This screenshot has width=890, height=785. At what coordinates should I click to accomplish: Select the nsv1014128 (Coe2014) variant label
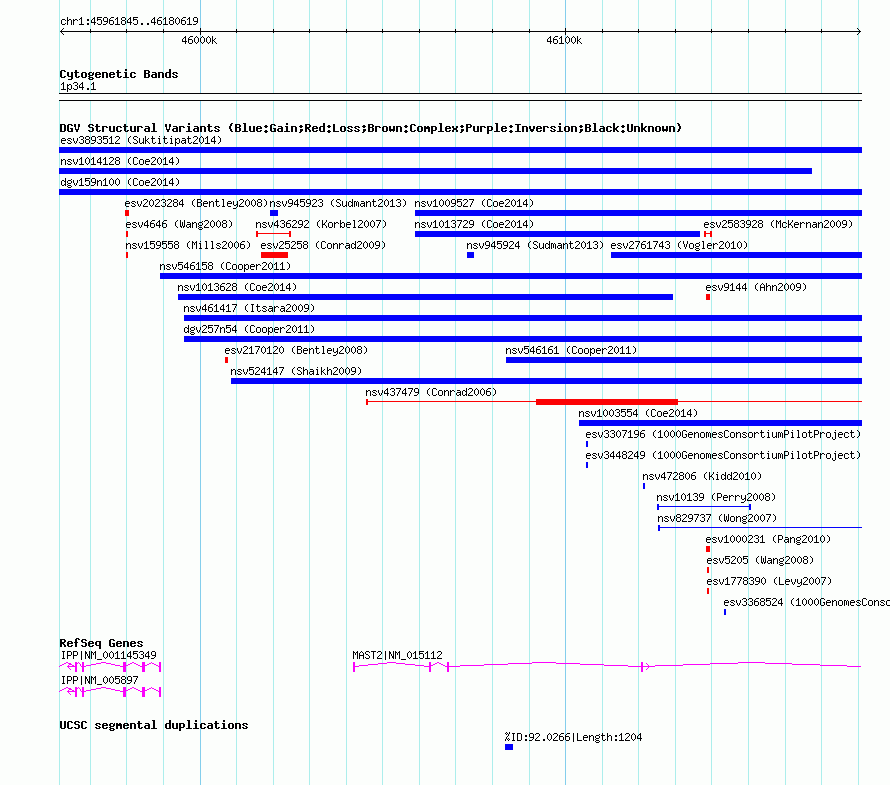[120, 161]
